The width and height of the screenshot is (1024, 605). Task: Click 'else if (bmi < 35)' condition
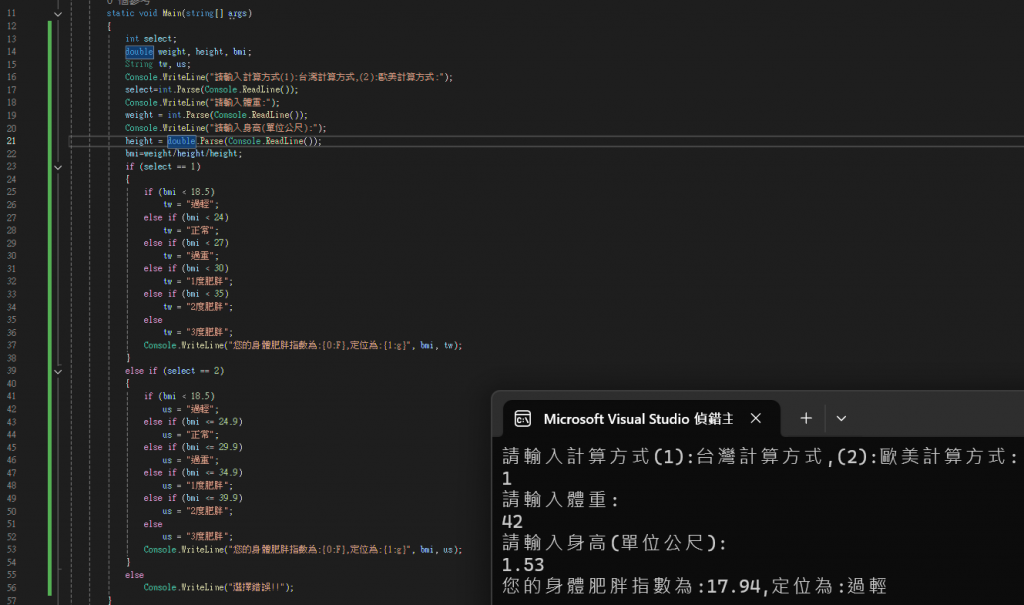tap(186, 294)
